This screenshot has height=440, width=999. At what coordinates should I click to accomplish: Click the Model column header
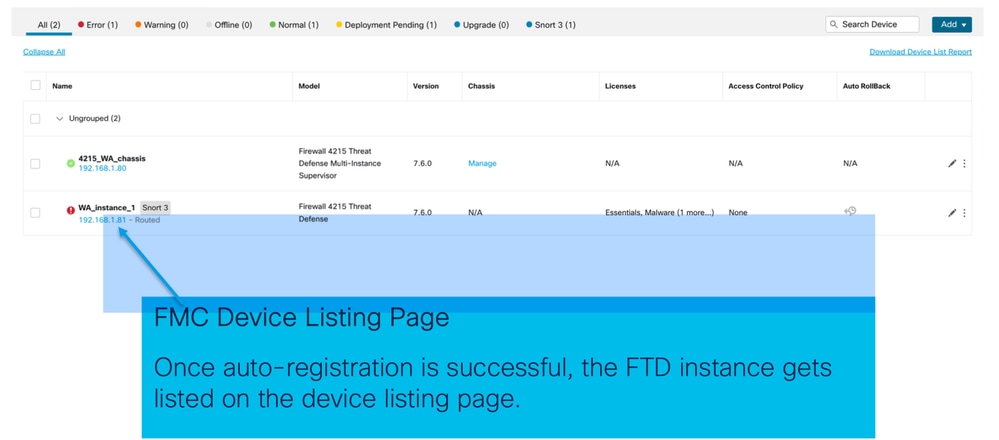pos(309,86)
